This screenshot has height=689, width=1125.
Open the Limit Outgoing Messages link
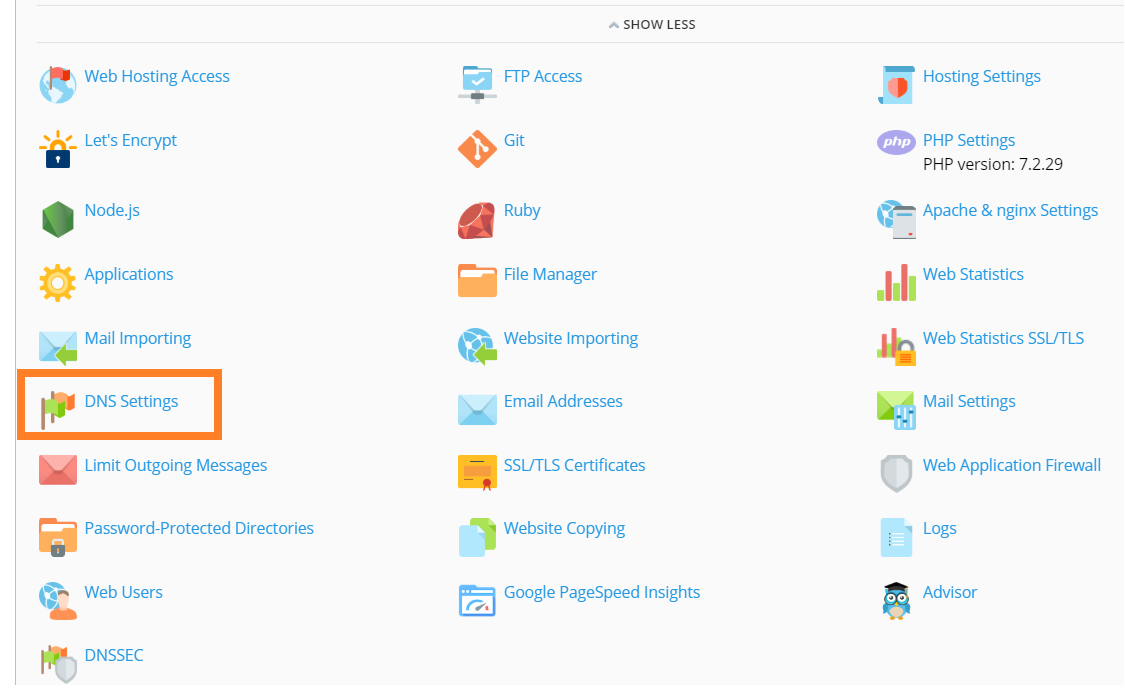click(176, 465)
